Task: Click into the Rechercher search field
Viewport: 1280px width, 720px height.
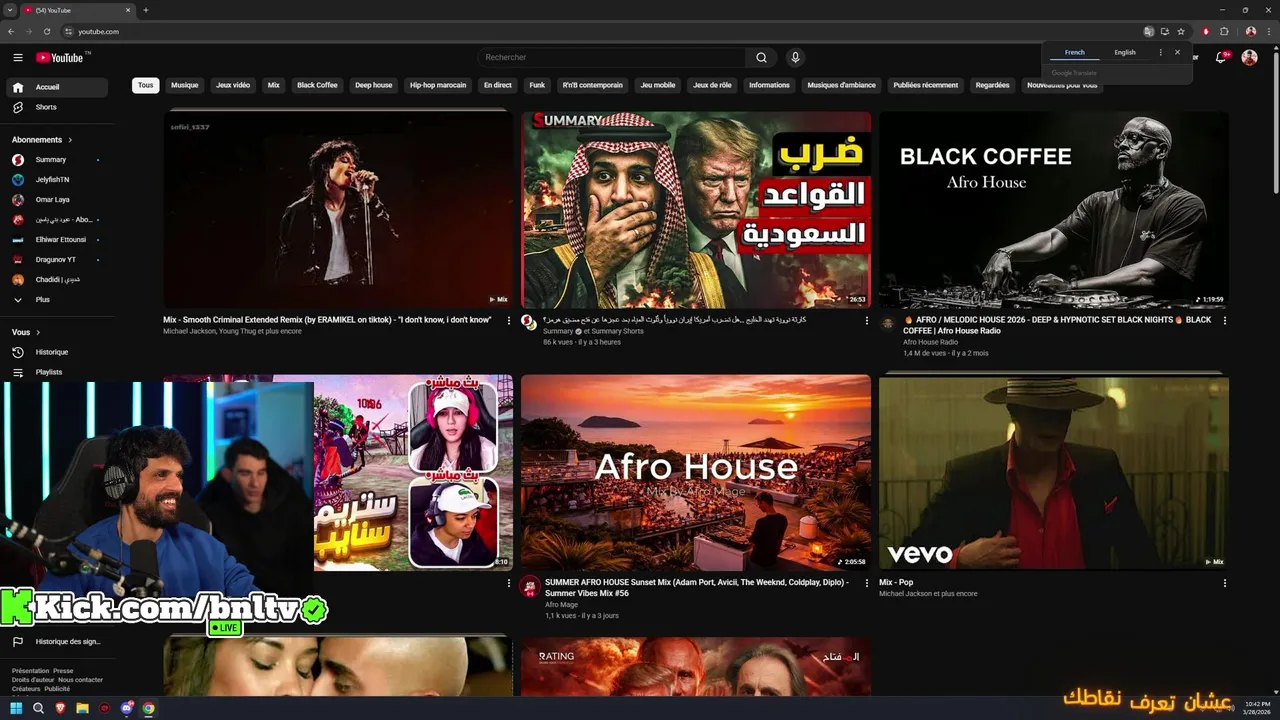Action: click(x=611, y=57)
